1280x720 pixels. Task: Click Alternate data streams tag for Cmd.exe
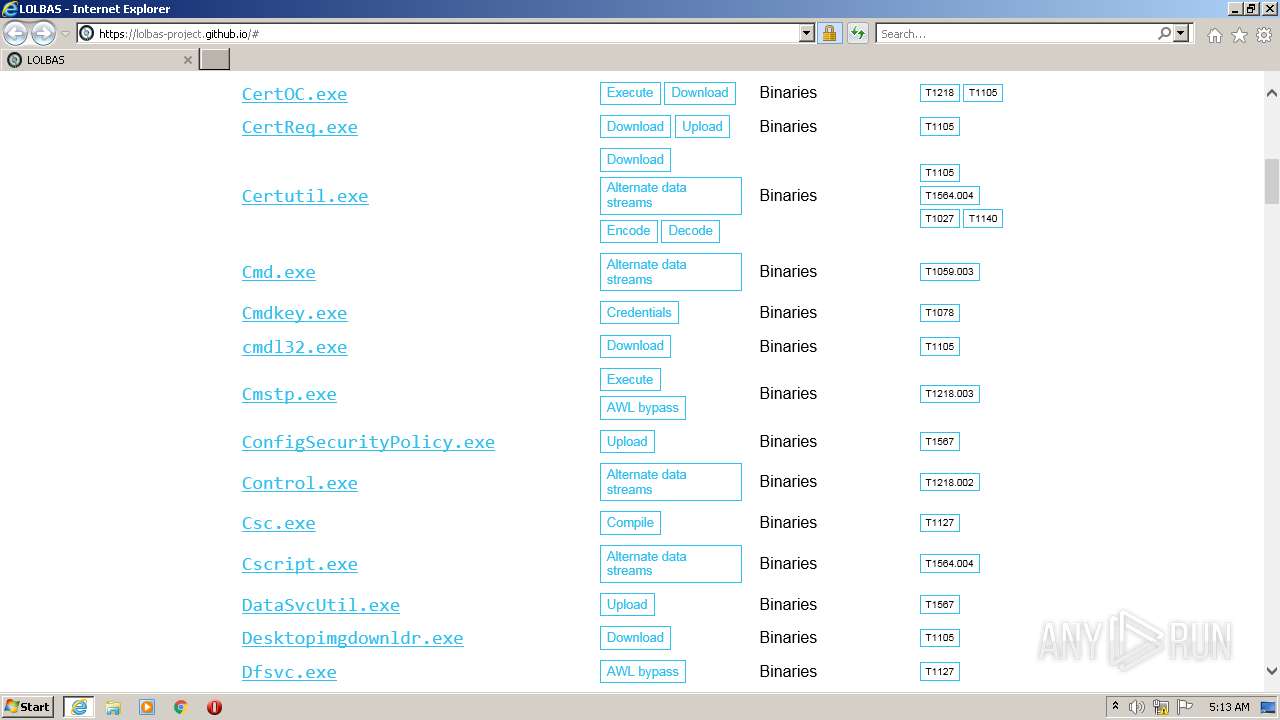tap(671, 272)
